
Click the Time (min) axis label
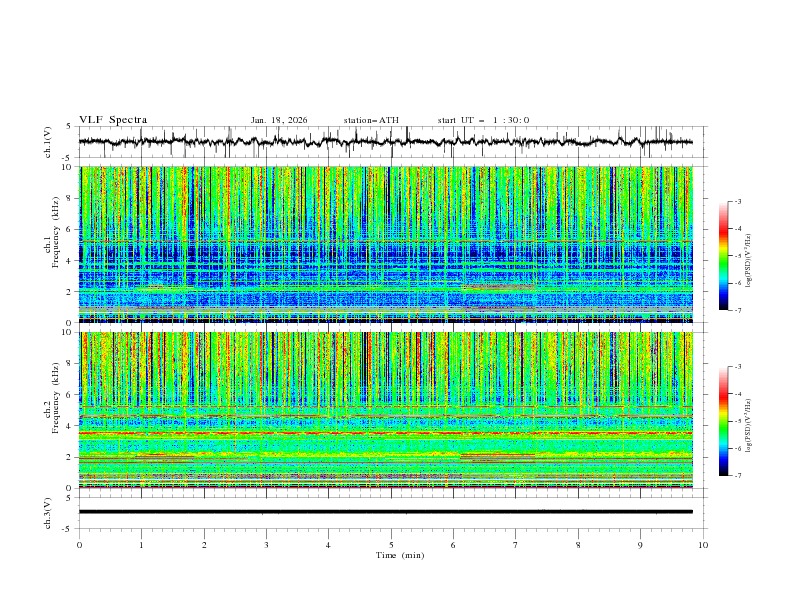[x=399, y=555]
